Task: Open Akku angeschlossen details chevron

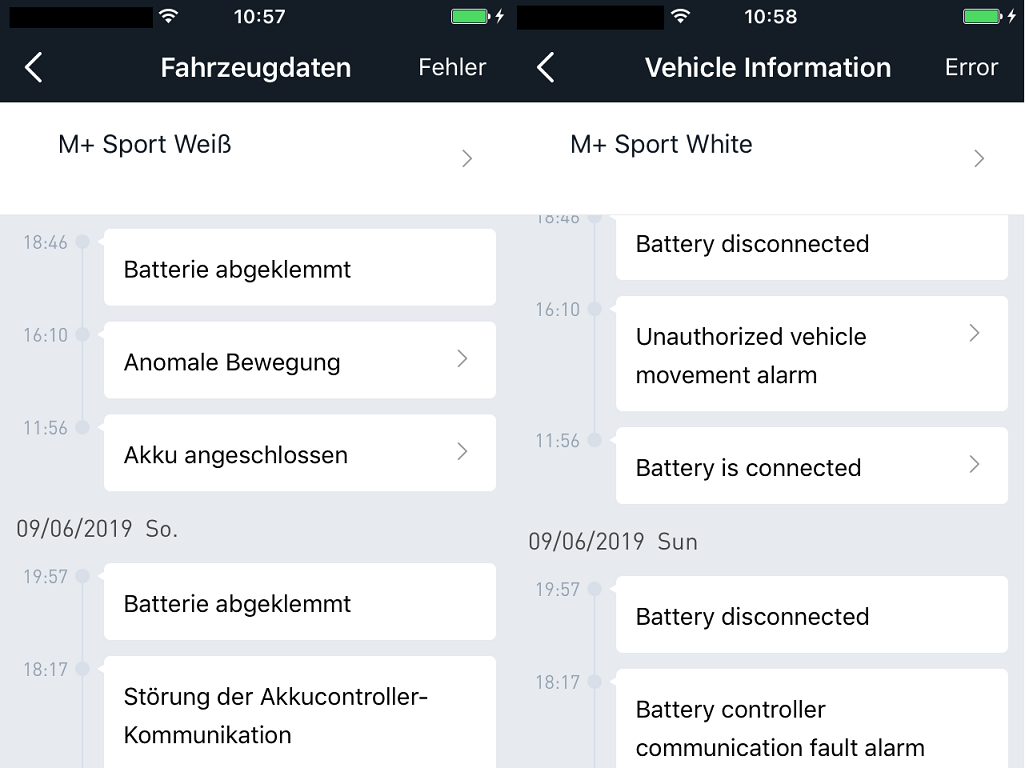Action: coord(462,452)
